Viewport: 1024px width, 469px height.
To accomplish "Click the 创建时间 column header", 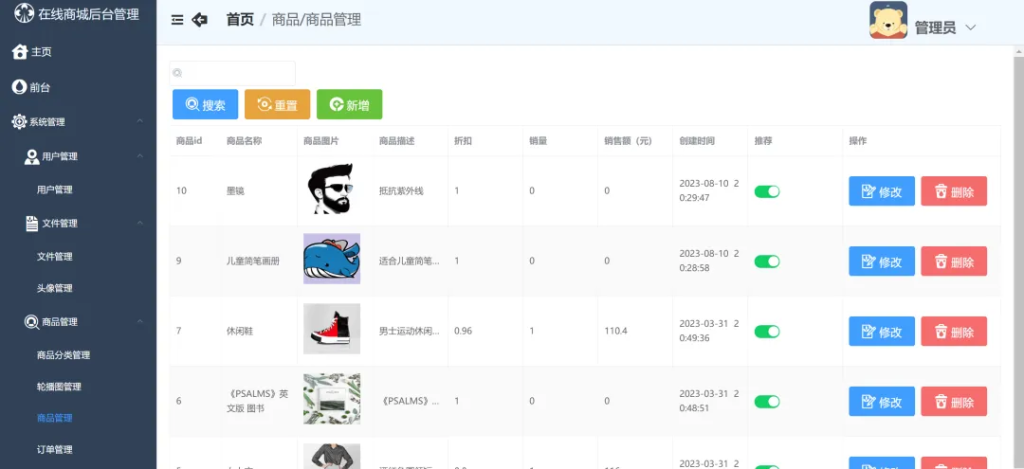I will pyautogui.click(x=697, y=141).
